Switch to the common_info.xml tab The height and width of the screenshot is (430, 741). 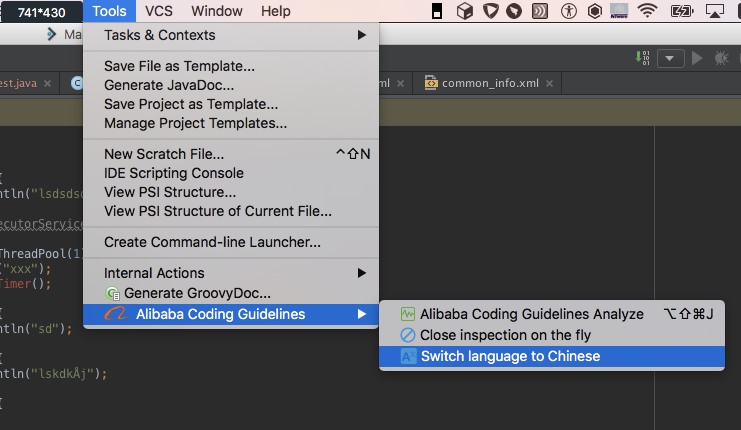pyautogui.click(x=483, y=83)
